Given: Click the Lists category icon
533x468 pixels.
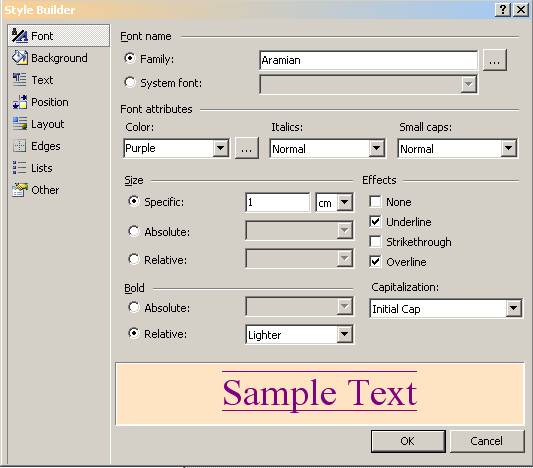Looking at the screenshot, I should (x=19, y=168).
